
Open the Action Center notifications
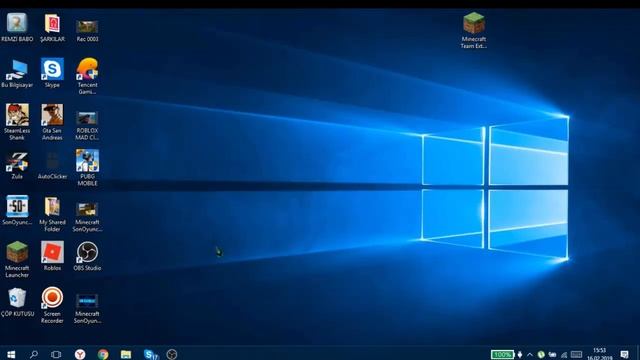[x=624, y=354]
